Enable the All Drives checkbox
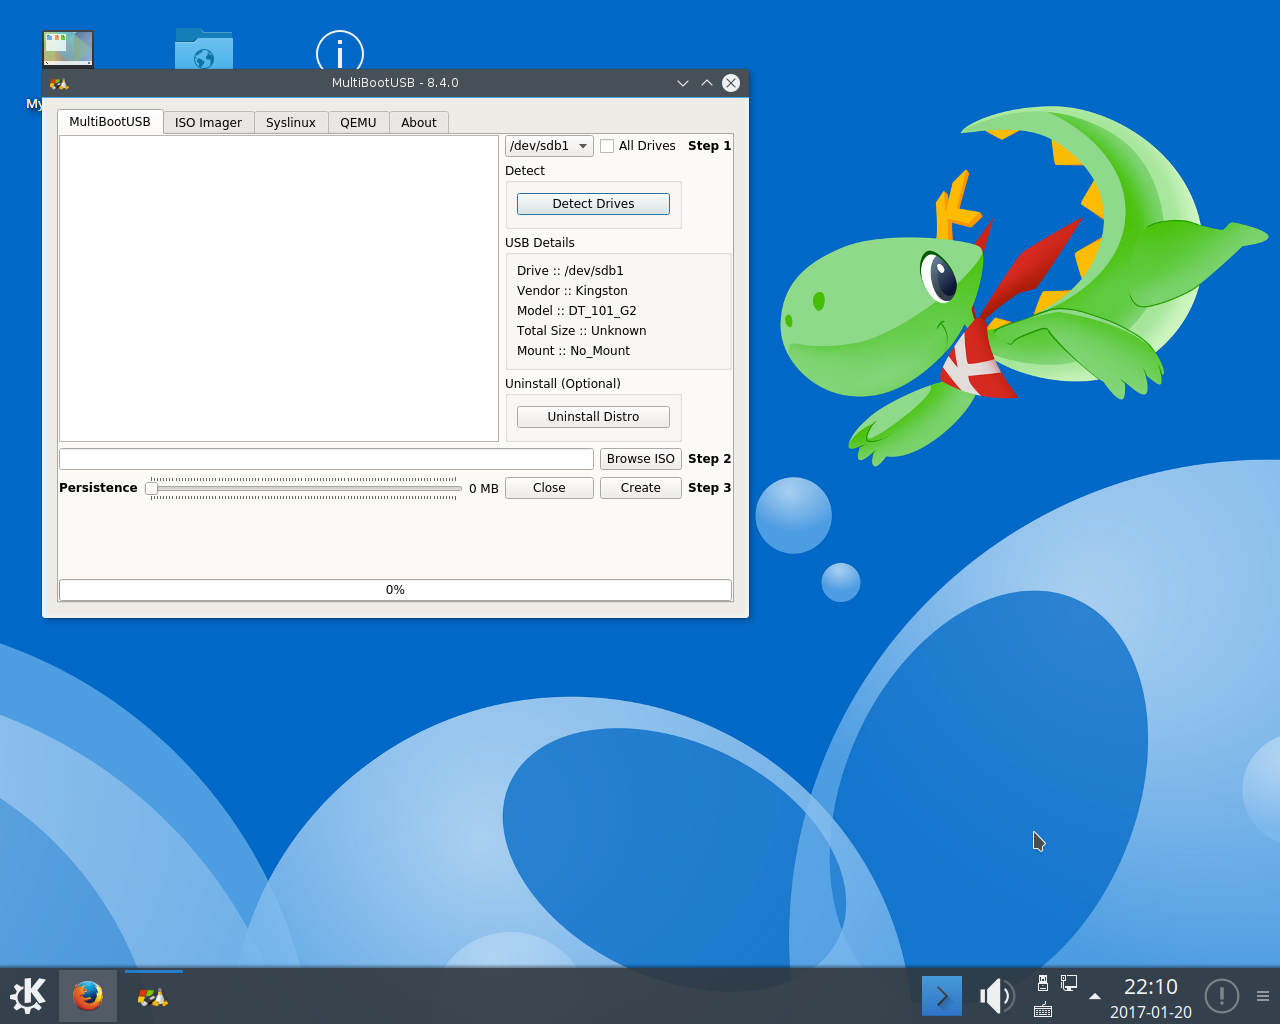The image size is (1280, 1024). pos(607,146)
